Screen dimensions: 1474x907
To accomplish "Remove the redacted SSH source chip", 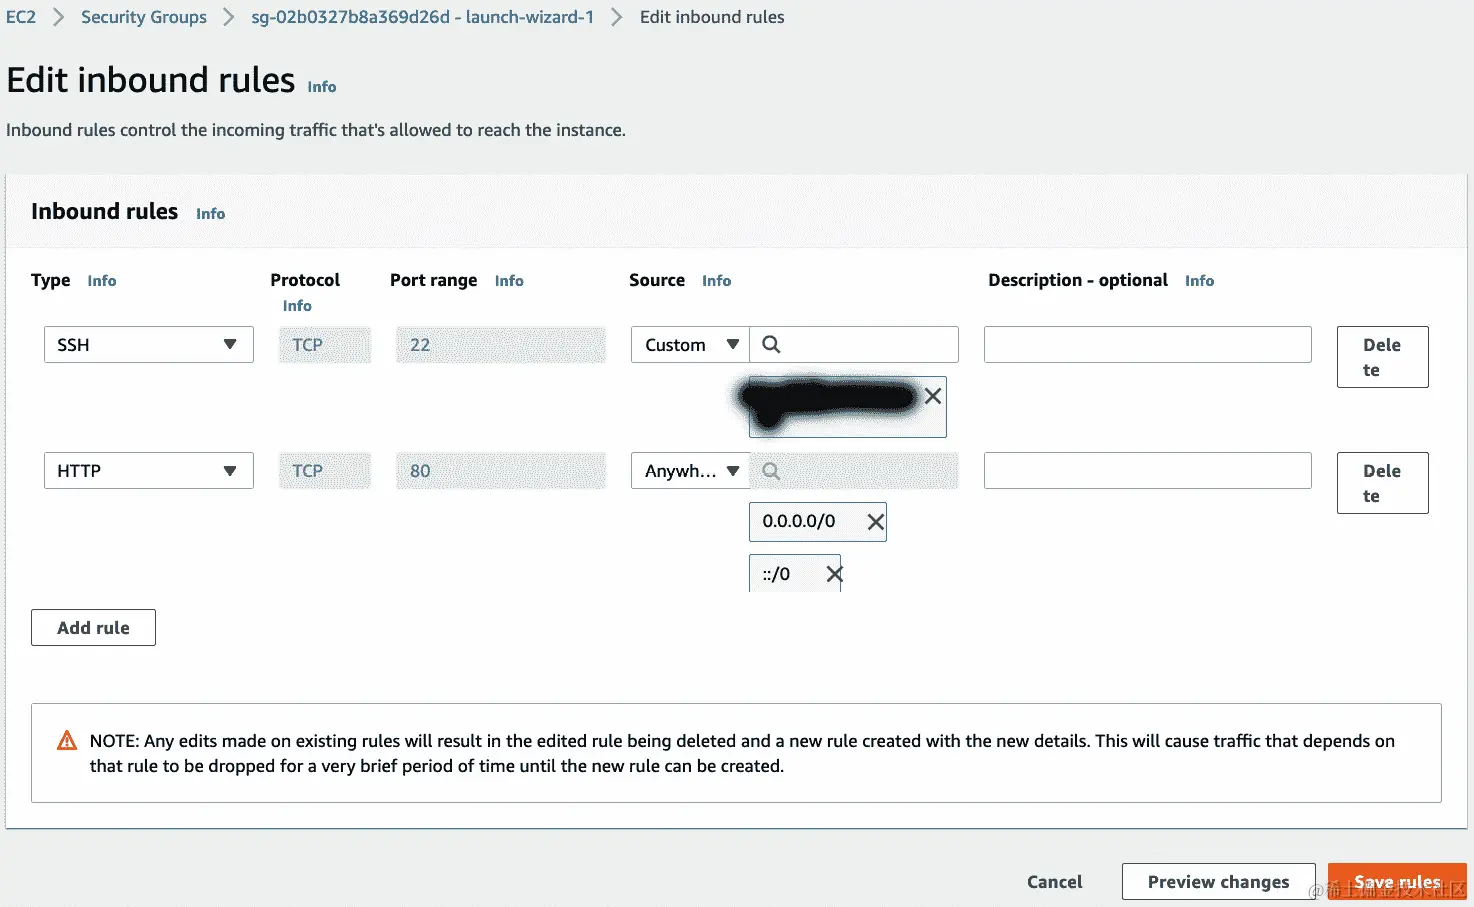I will click(x=933, y=396).
